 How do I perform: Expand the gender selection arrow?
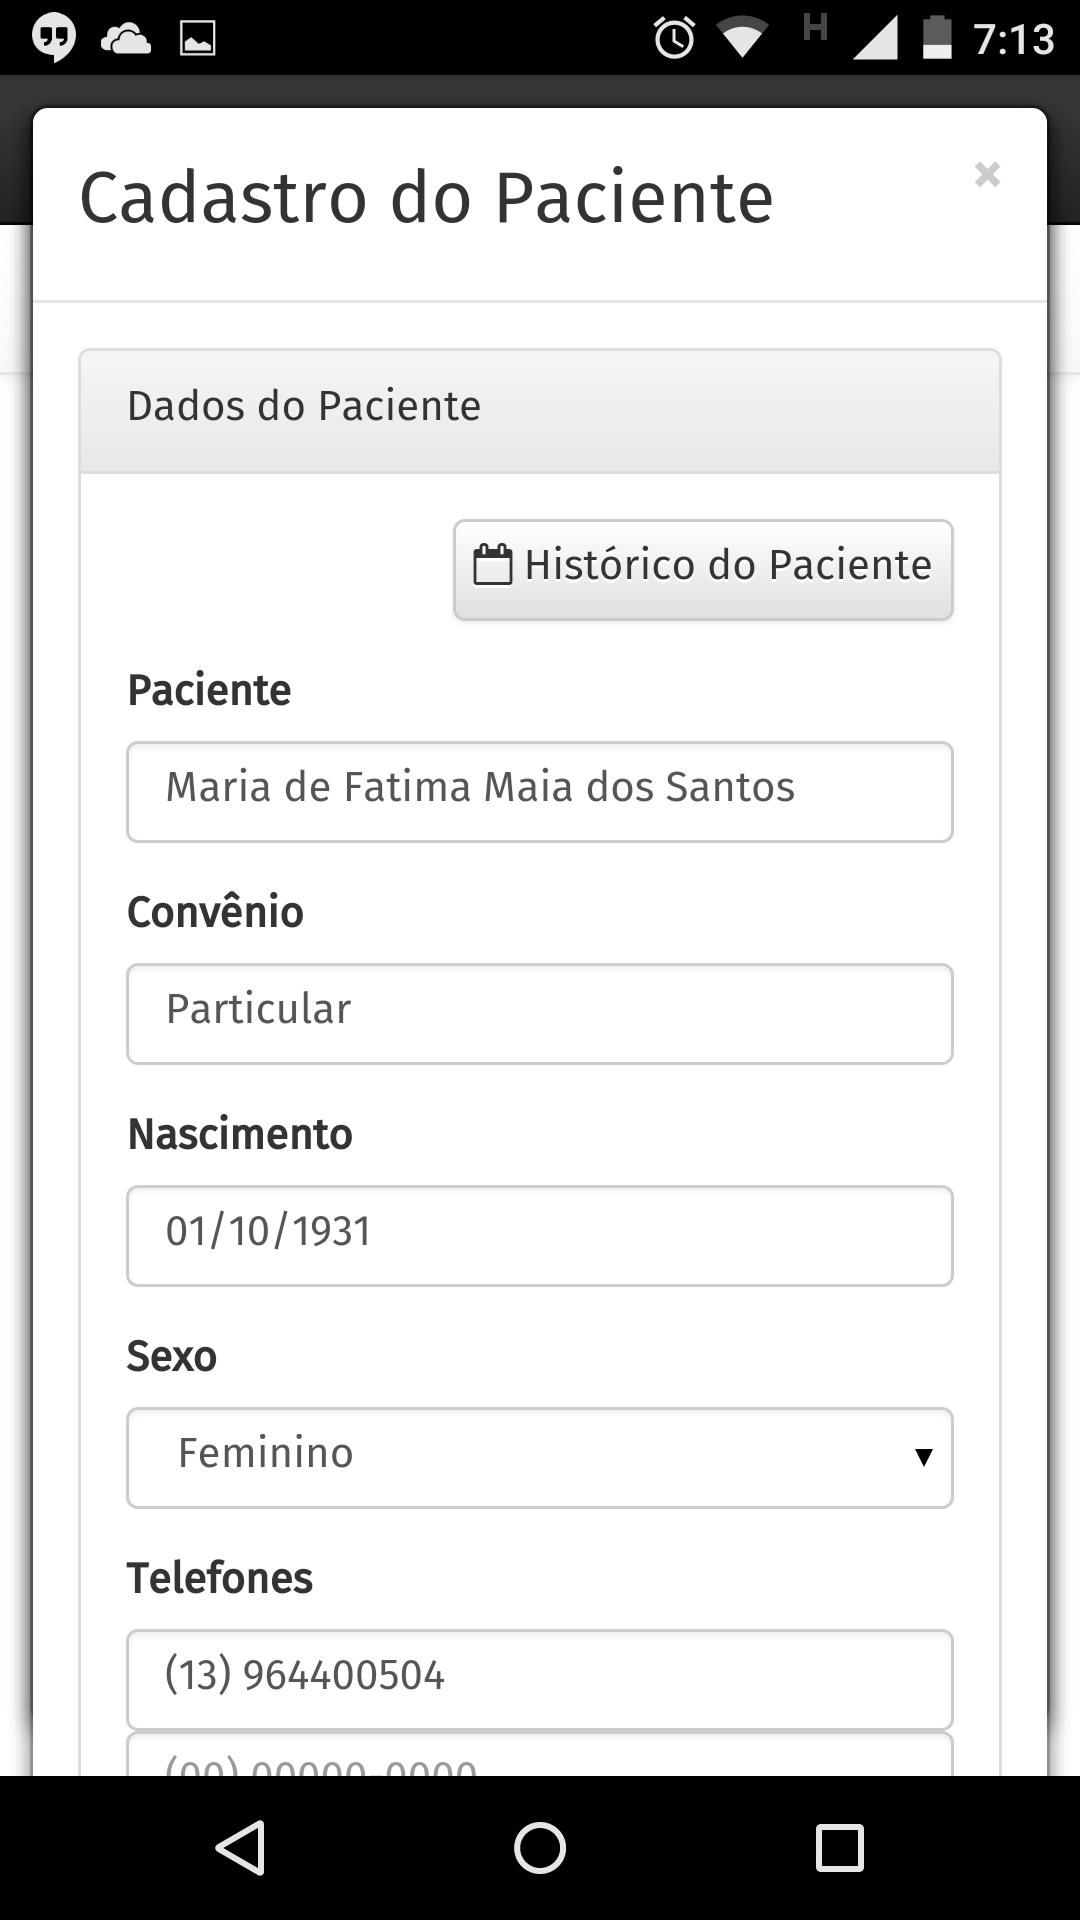[921, 1457]
